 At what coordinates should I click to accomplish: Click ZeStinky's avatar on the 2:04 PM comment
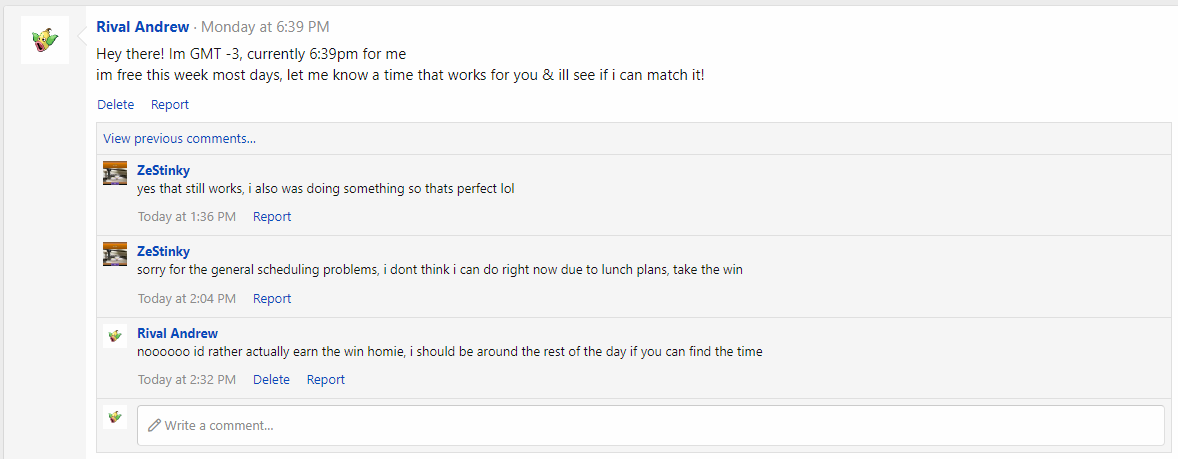tap(115, 254)
